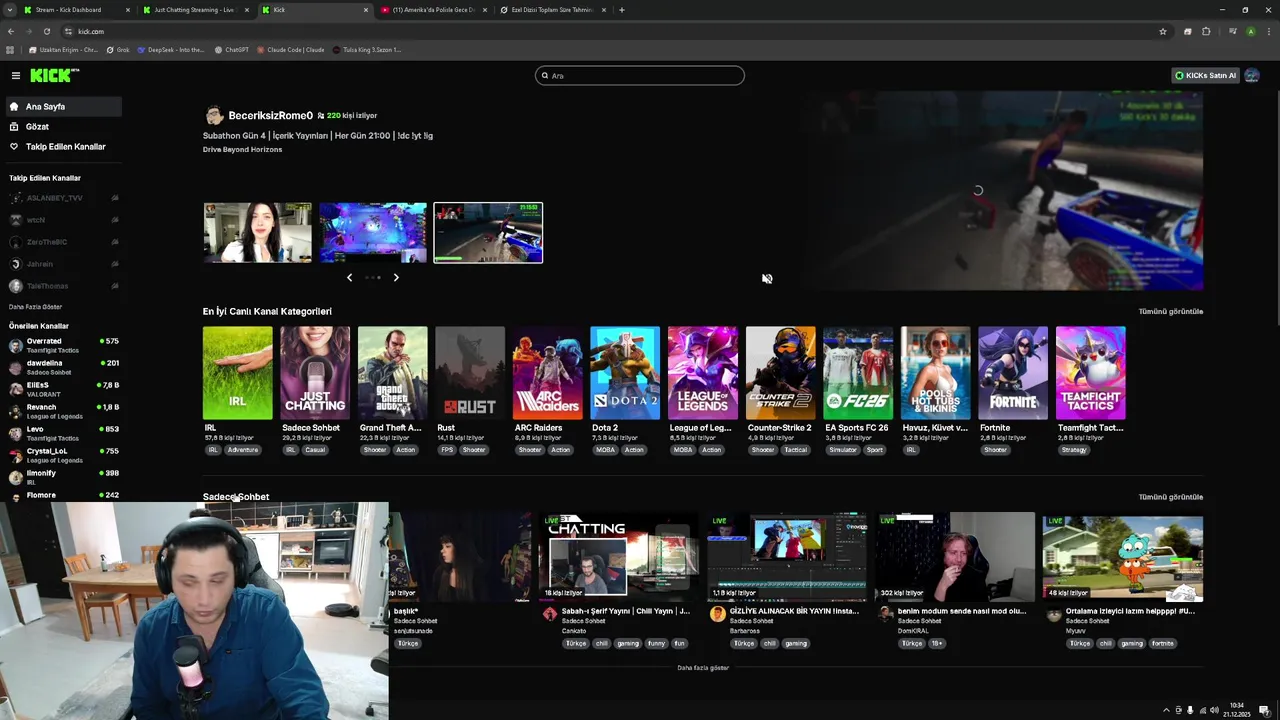Open the IRL category card
The image size is (1280, 720).
(237, 373)
